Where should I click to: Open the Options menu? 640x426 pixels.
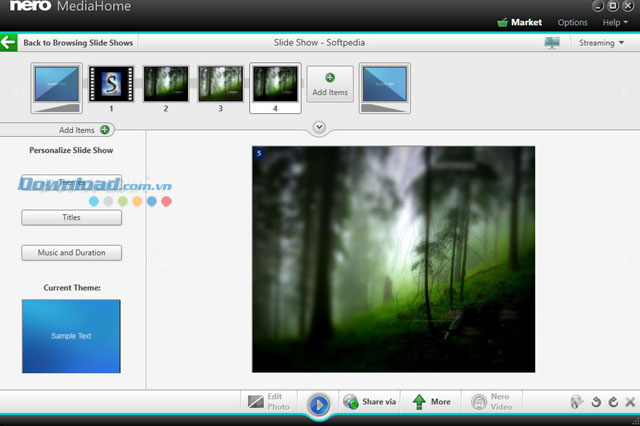click(572, 22)
